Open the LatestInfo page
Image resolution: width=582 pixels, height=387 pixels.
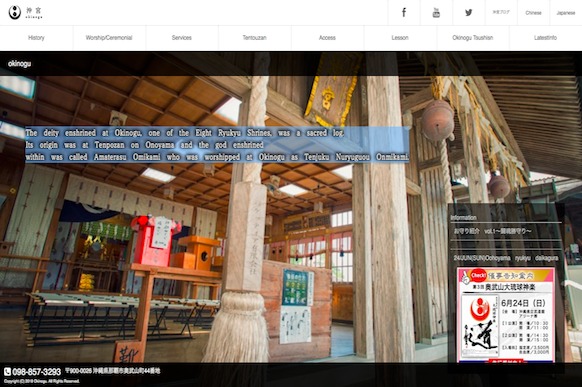pyautogui.click(x=546, y=38)
